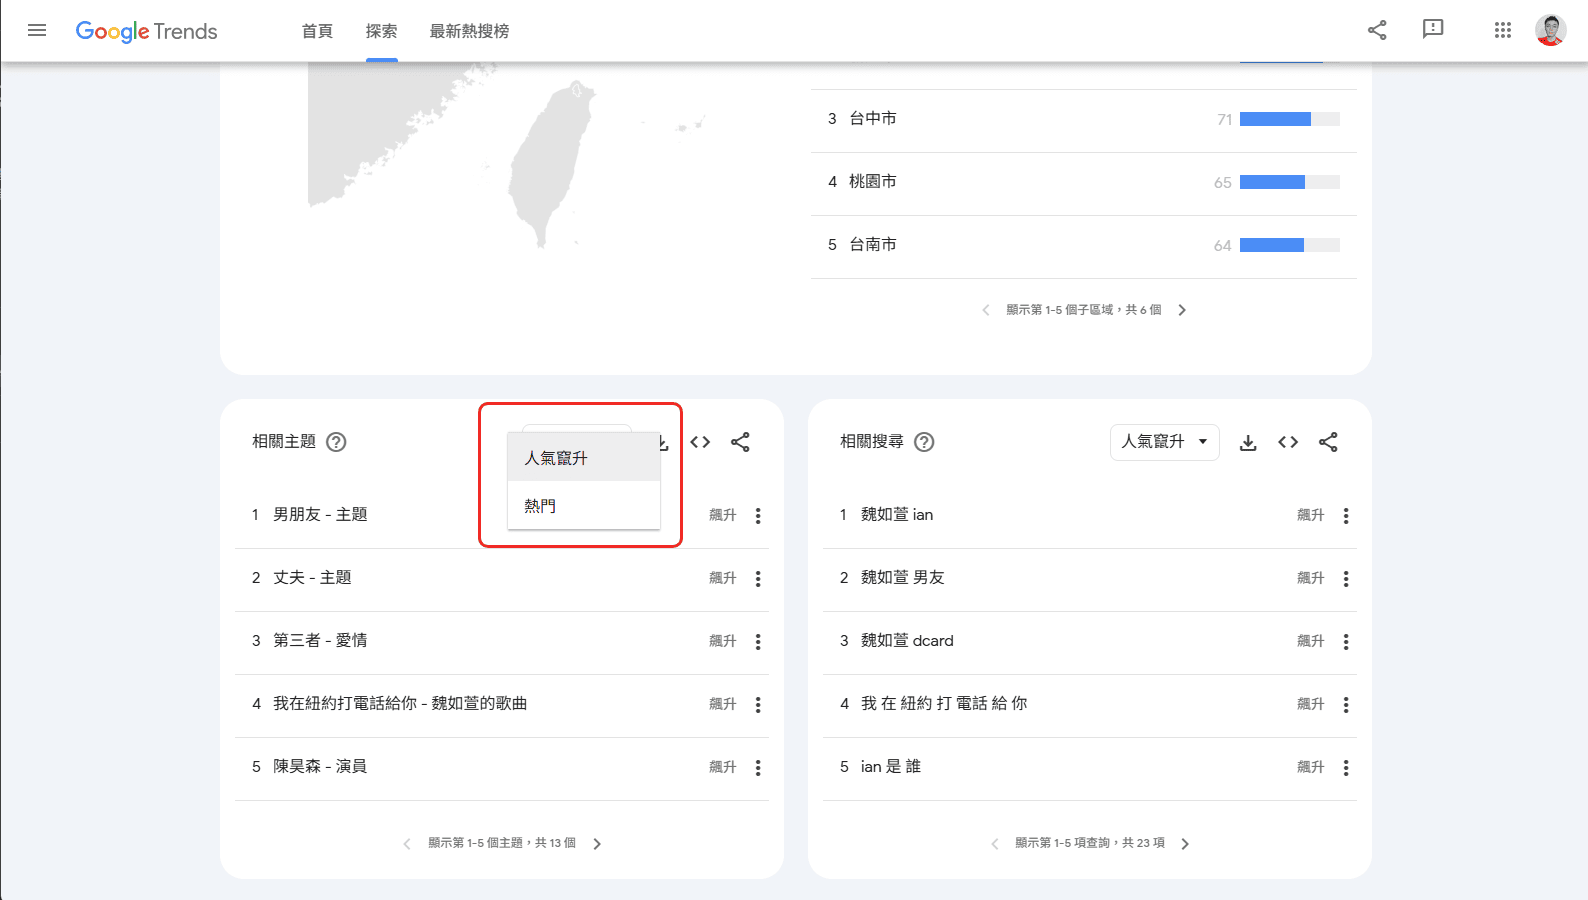Click the Google Trends logo
The width and height of the screenshot is (1588, 900).
tap(147, 31)
